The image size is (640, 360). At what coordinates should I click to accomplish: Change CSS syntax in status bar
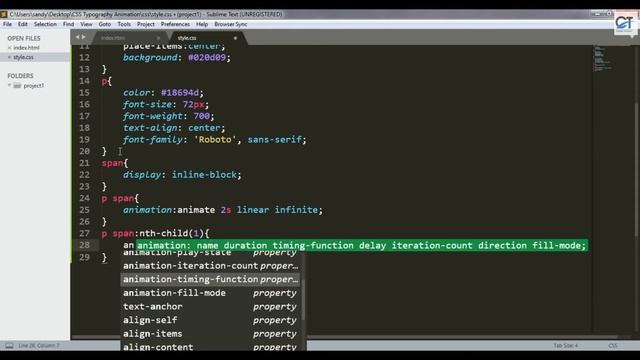[x=613, y=346]
